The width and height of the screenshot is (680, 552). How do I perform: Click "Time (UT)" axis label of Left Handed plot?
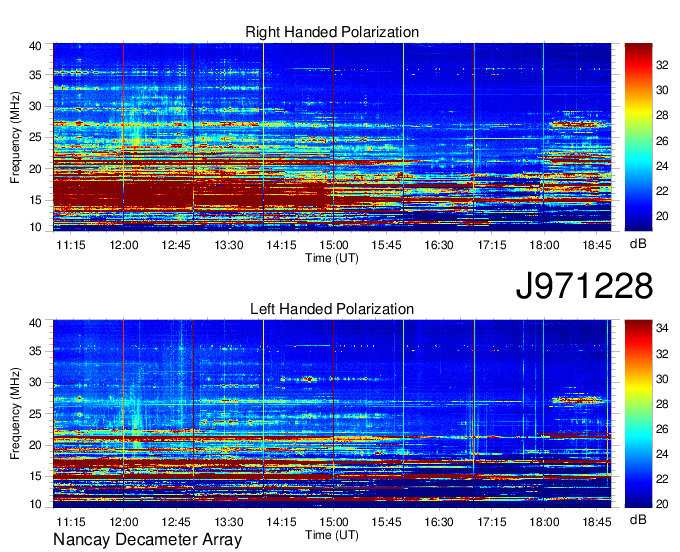[332, 535]
